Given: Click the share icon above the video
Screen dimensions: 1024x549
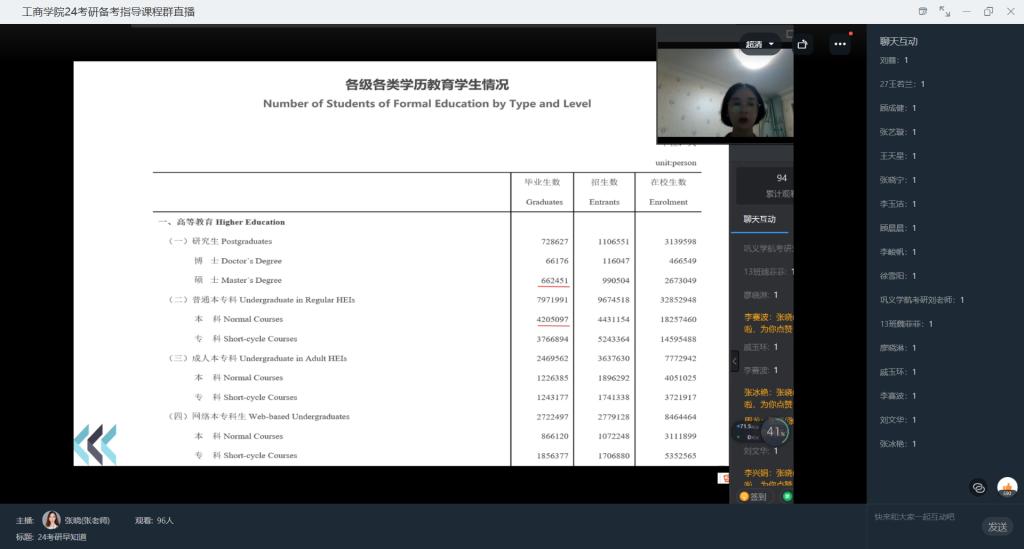Looking at the screenshot, I should (x=803, y=44).
